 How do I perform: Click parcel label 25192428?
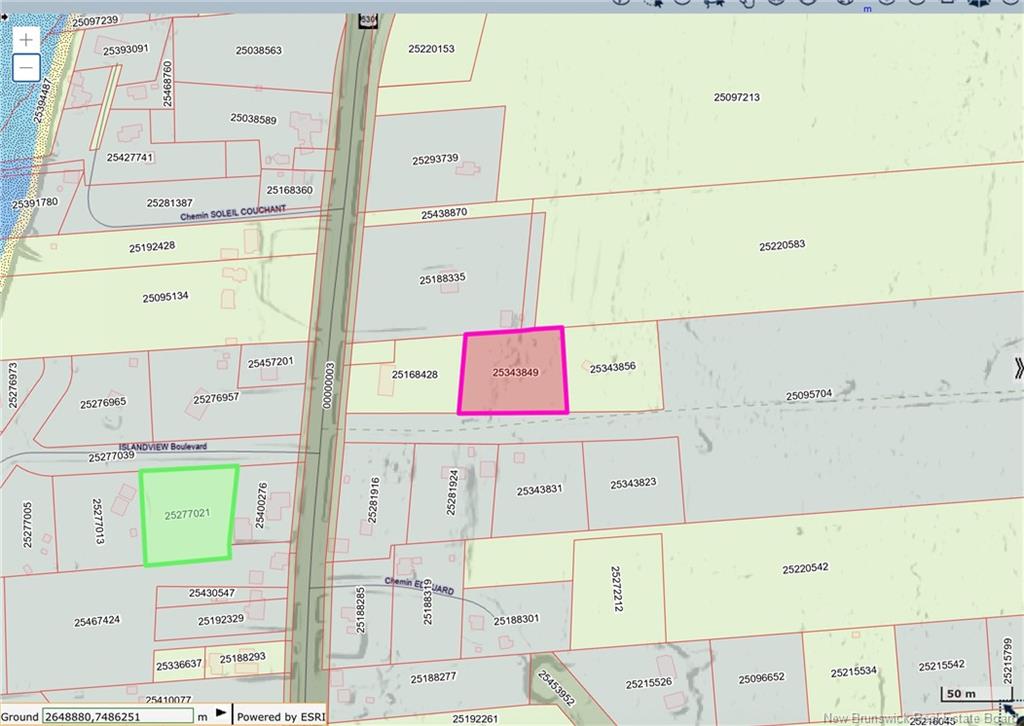152,247
